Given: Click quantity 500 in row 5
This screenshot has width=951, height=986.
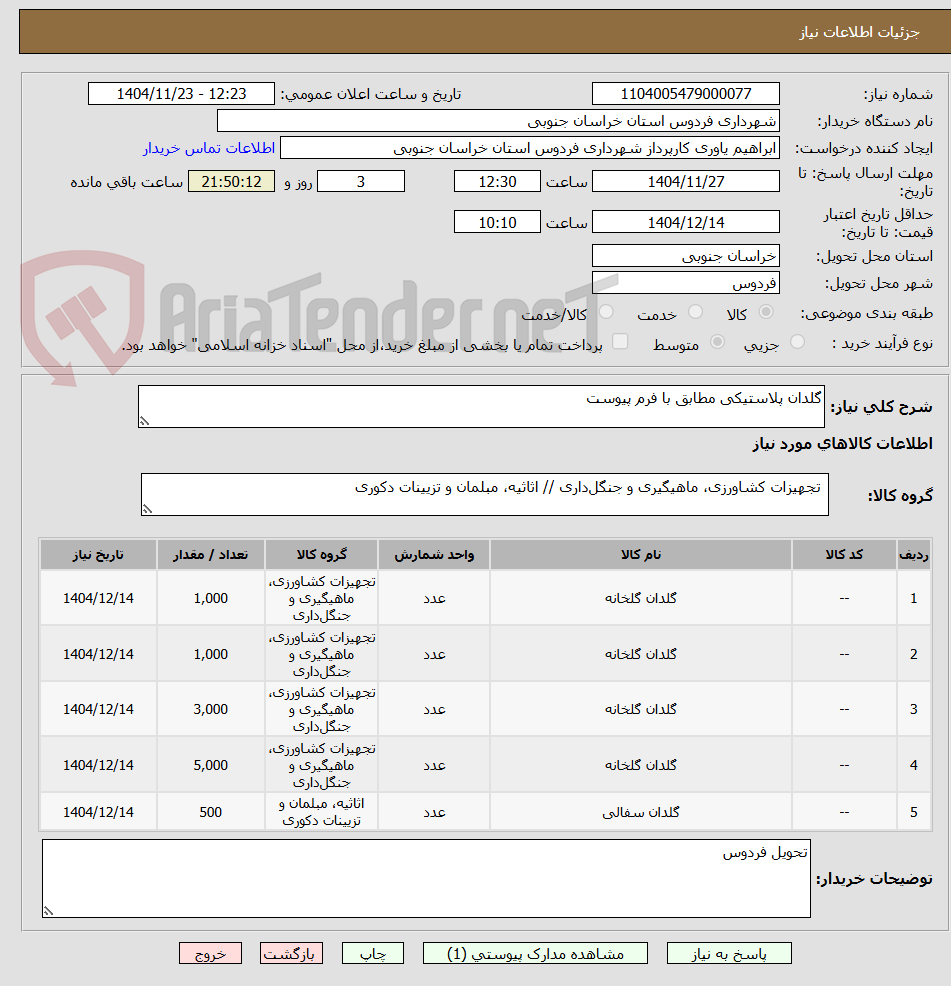Looking at the screenshot, I should click(x=211, y=812).
